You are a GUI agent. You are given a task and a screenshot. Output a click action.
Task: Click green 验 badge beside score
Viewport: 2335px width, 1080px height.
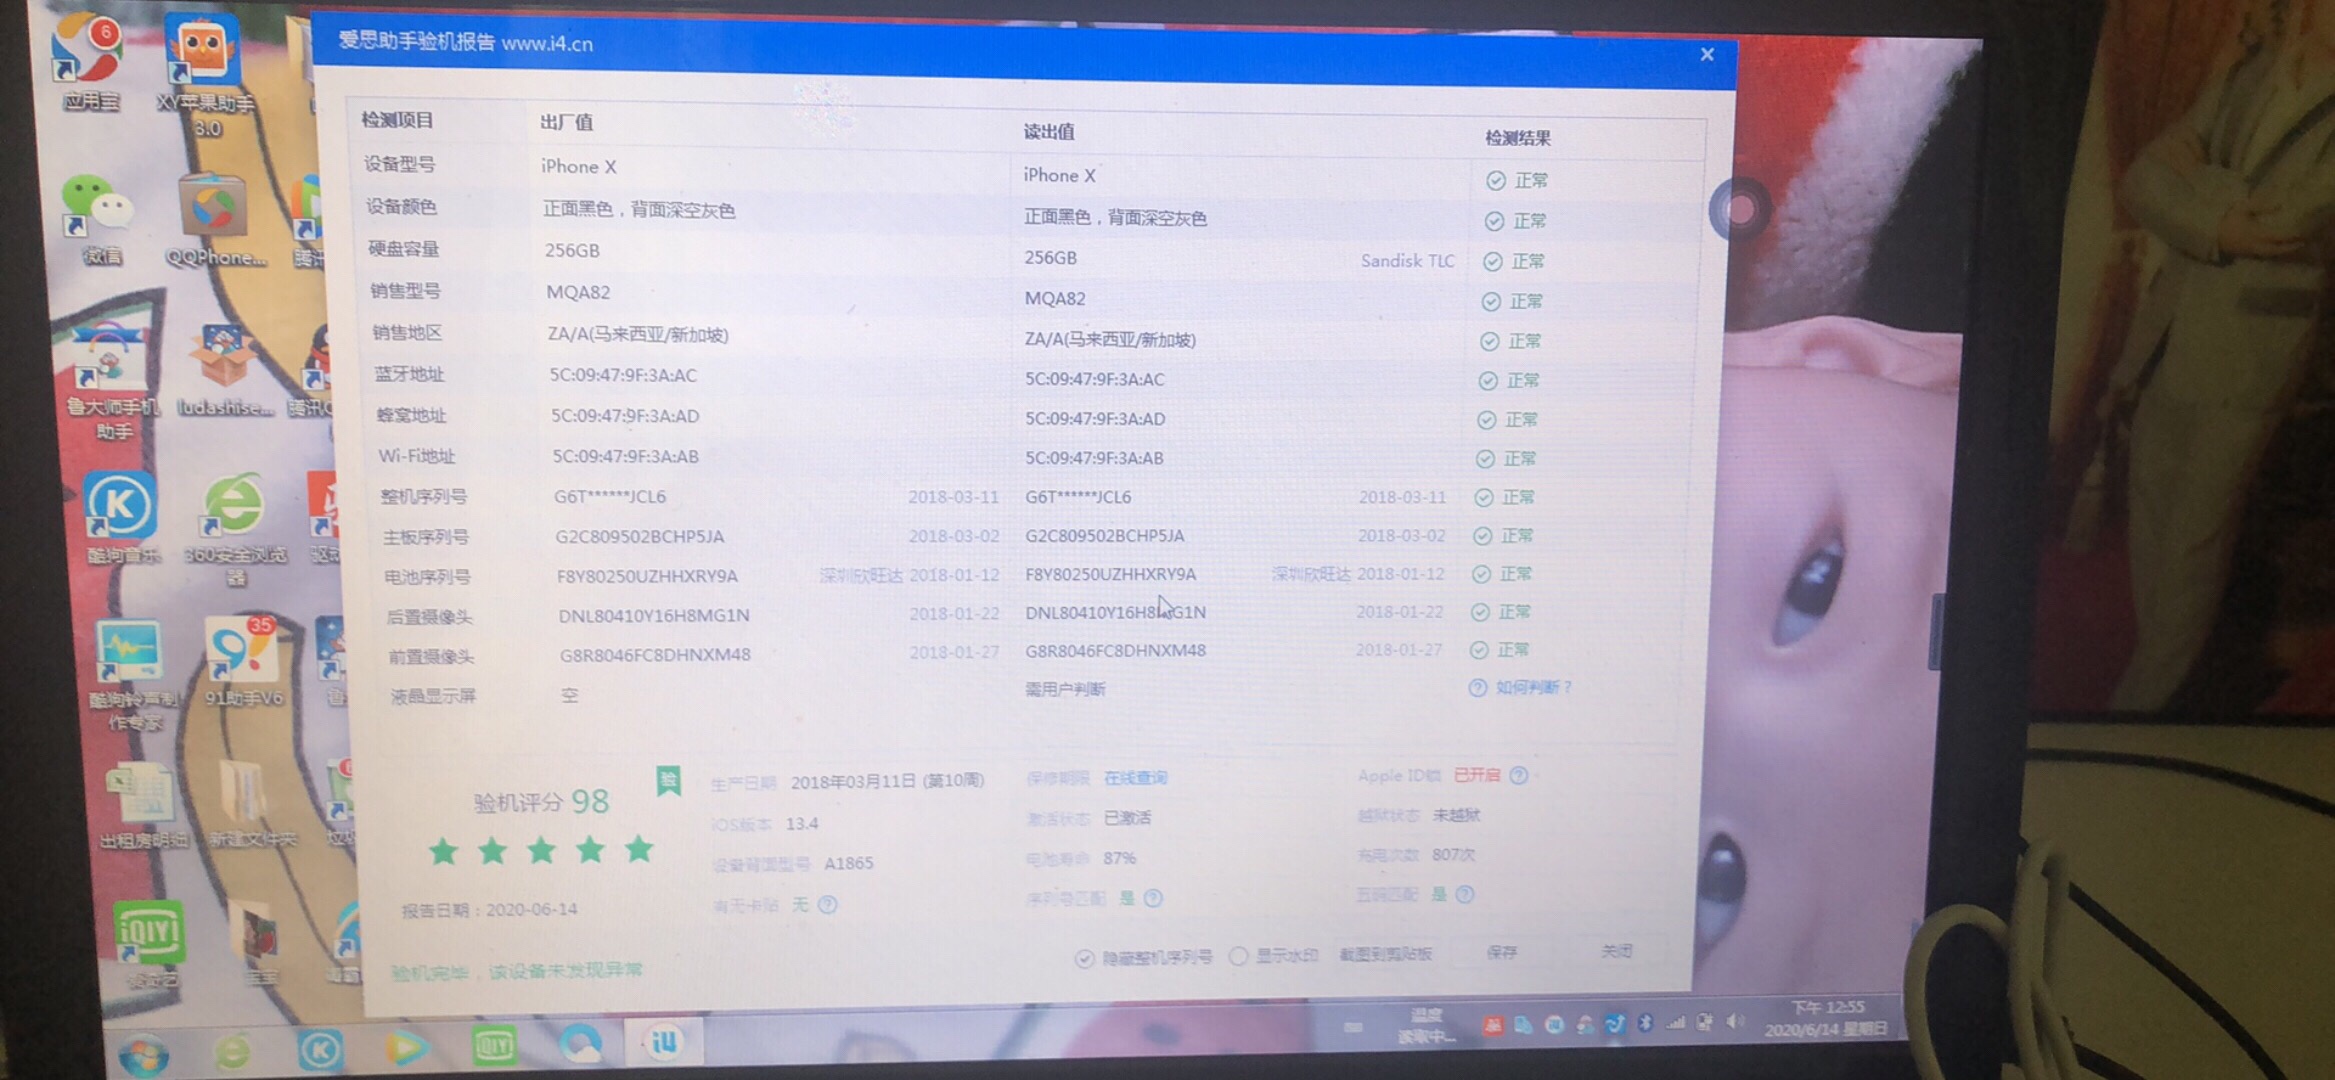click(x=668, y=781)
